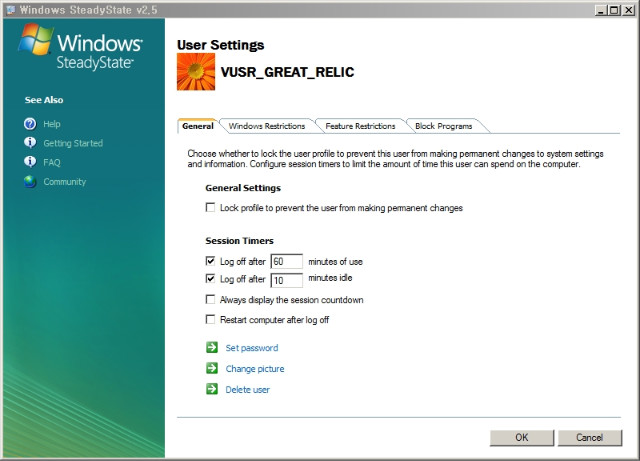This screenshot has width=640, height=461.
Task: Uncheck Log off after minutes idle
Action: (x=210, y=279)
